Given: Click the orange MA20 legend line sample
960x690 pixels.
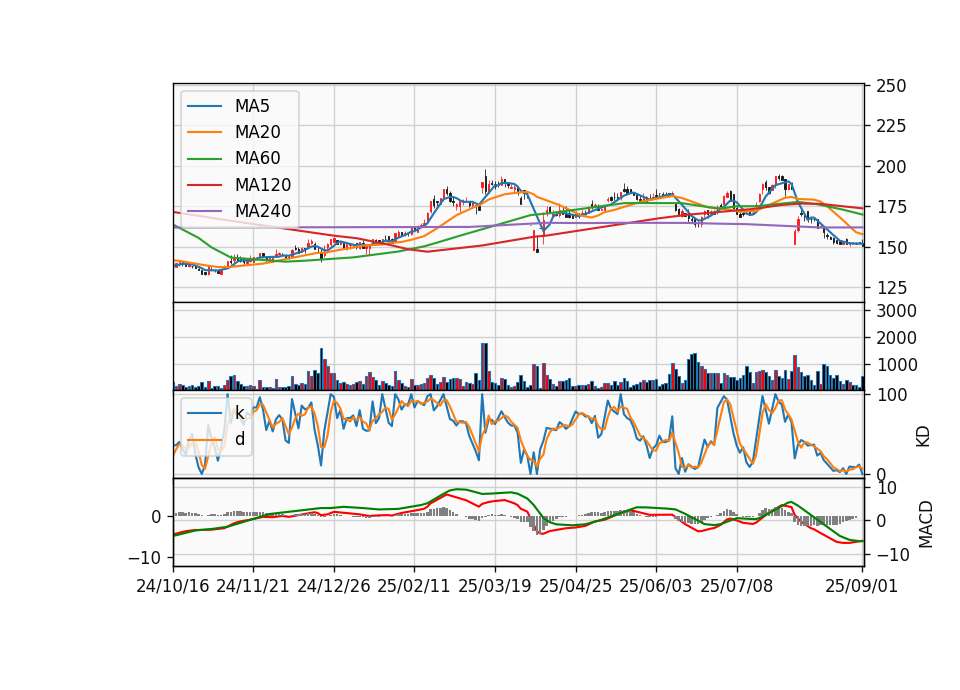Looking at the screenshot, I should pos(204,132).
